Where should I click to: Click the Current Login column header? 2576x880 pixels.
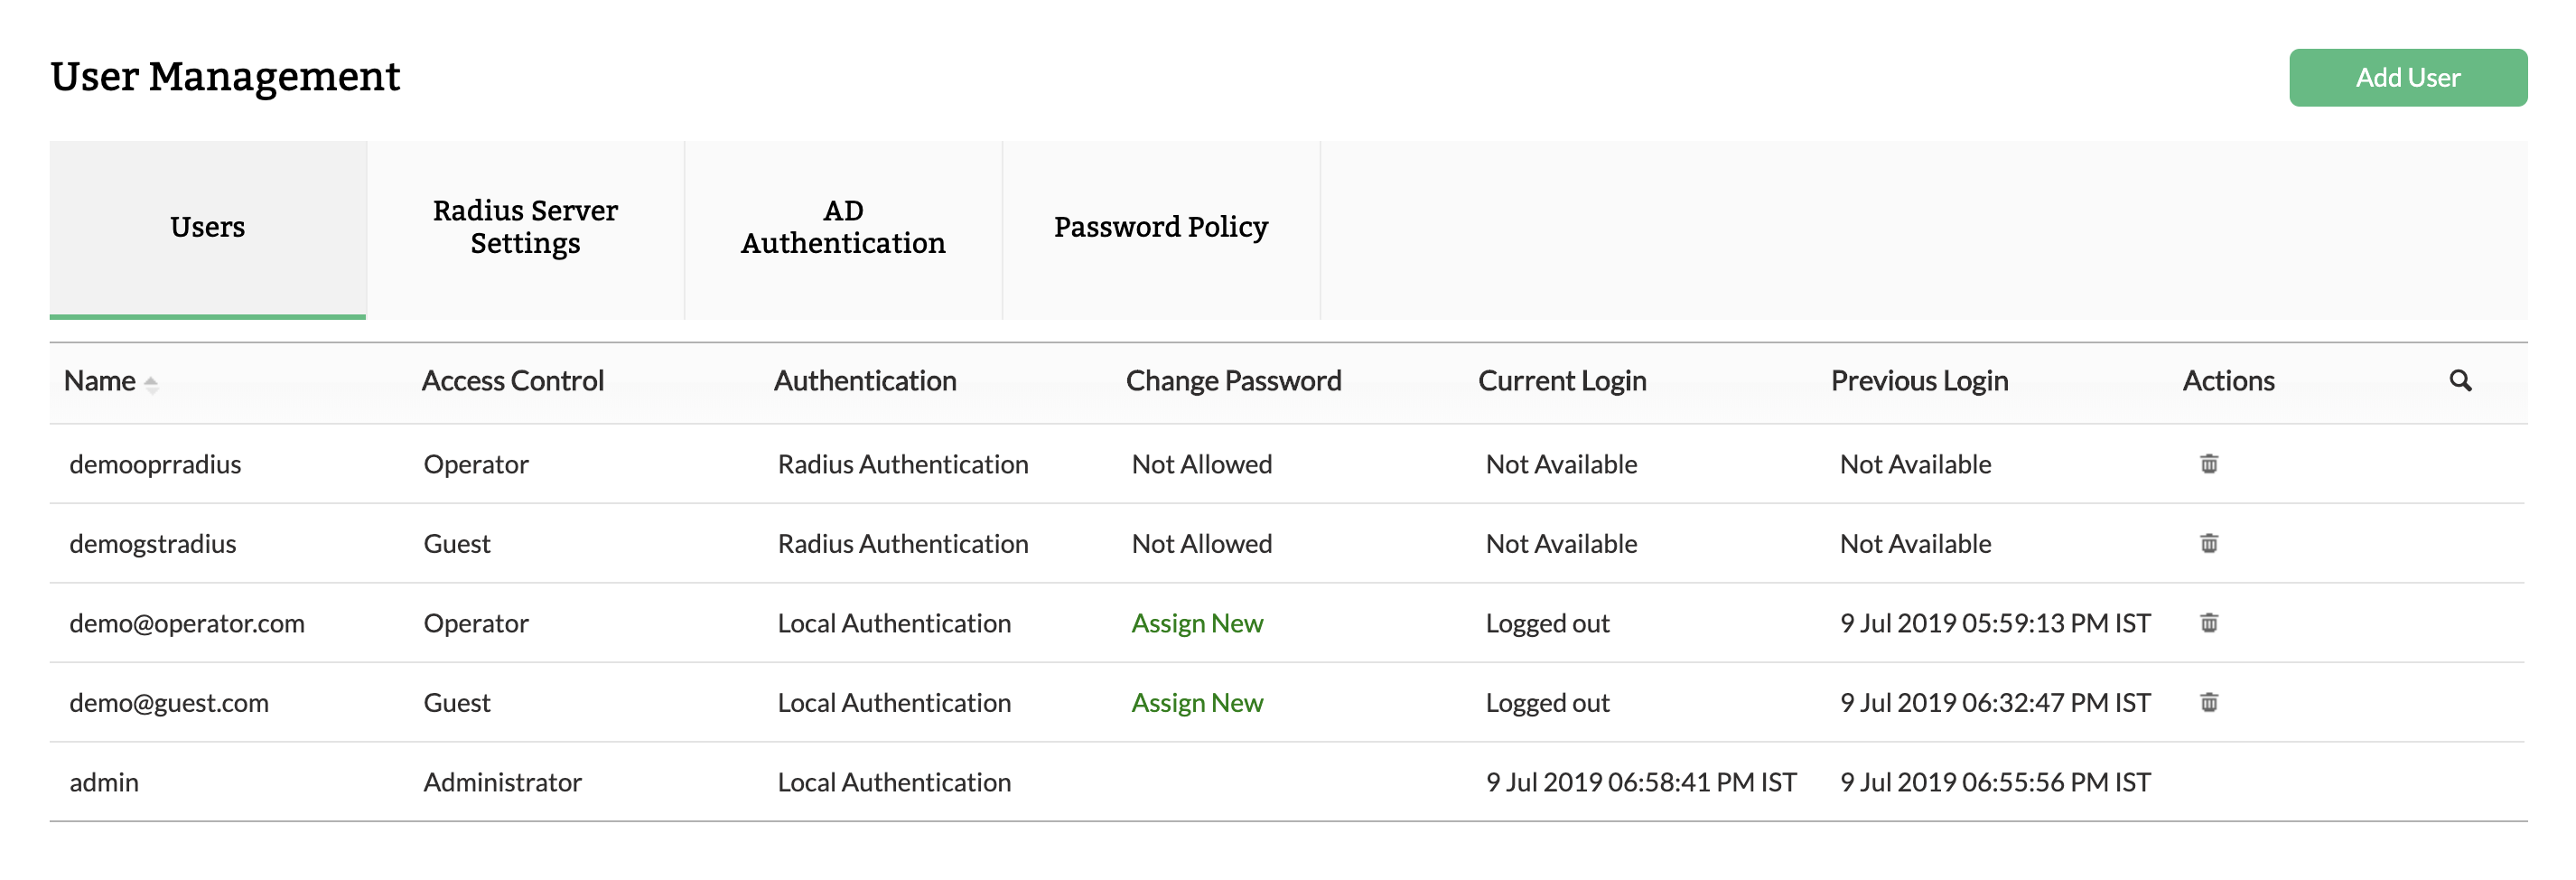pyautogui.click(x=1562, y=381)
